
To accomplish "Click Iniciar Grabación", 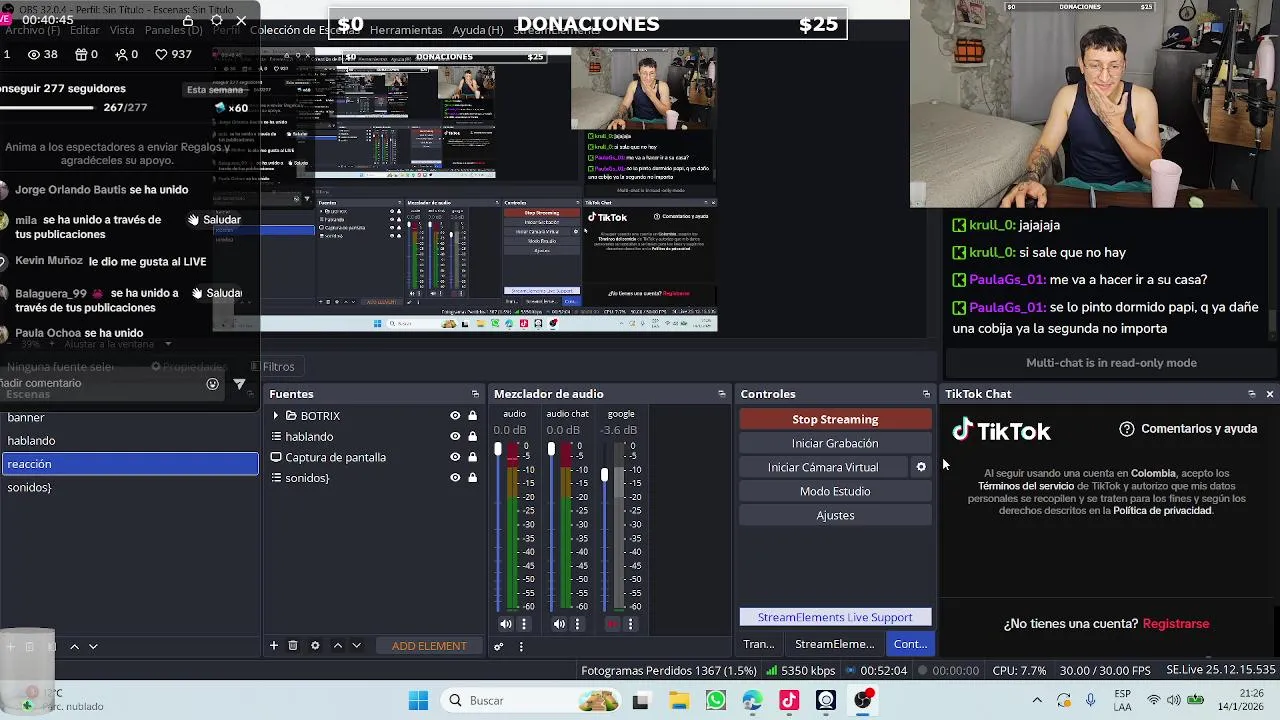I will click(835, 443).
